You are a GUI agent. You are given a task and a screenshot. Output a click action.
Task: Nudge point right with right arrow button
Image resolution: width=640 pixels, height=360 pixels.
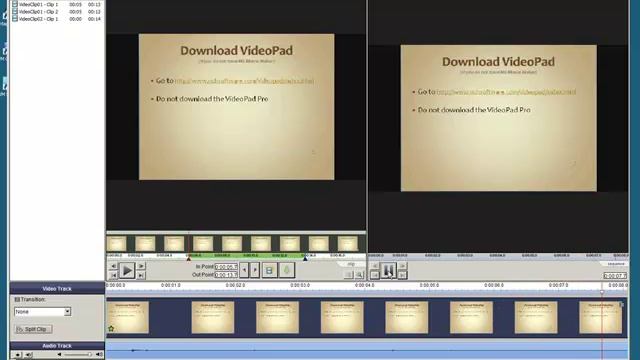pyautogui.click(x=255, y=270)
